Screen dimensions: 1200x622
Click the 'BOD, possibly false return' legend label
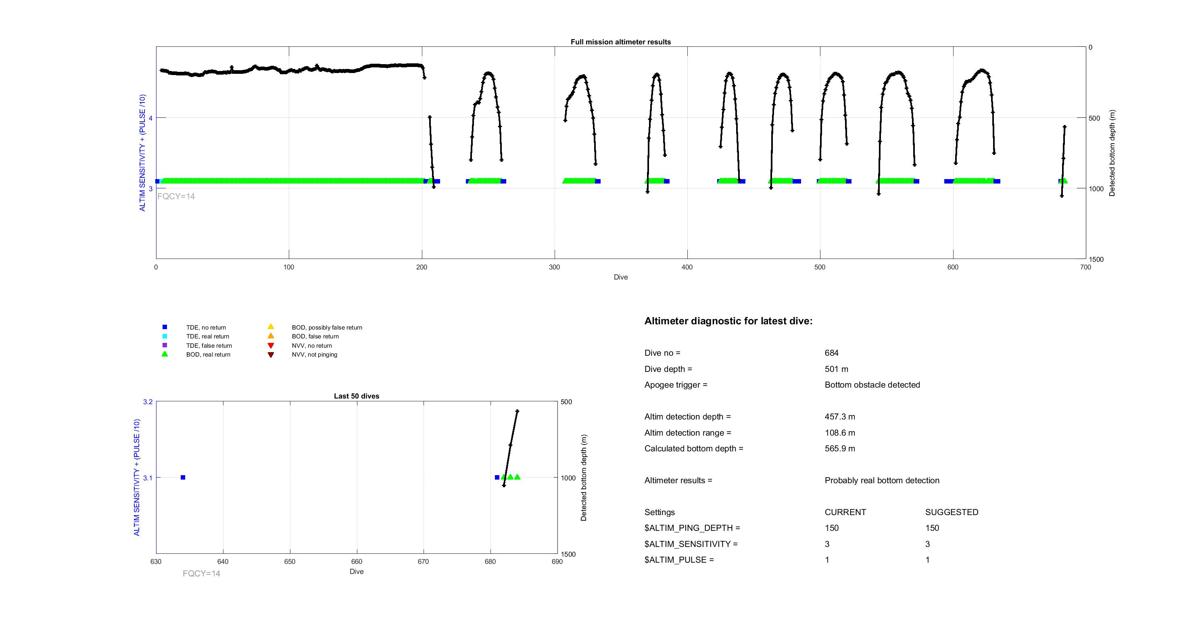[327, 328]
